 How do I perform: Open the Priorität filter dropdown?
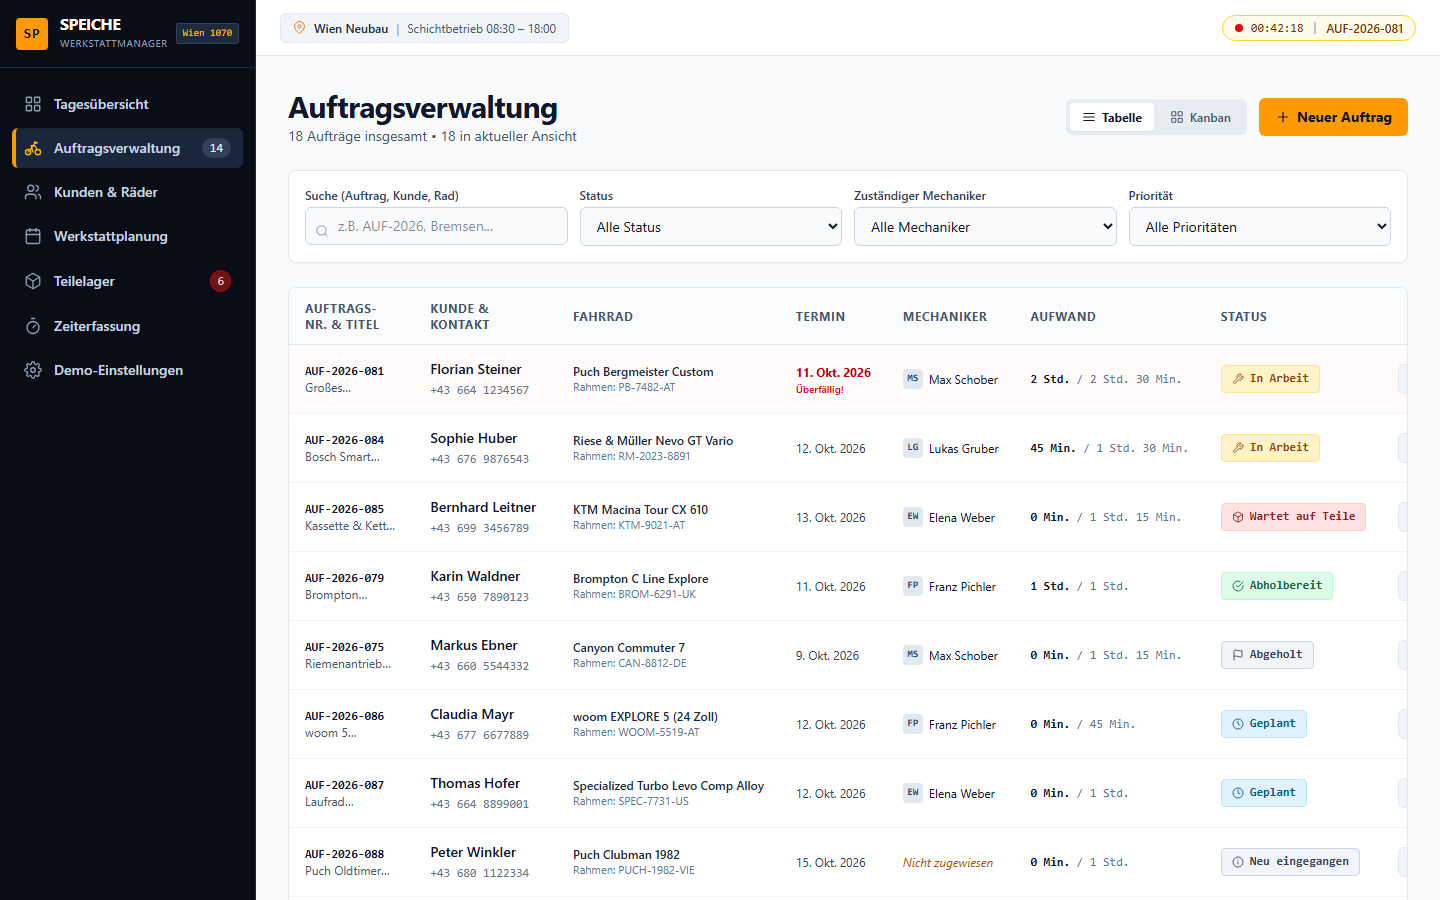coord(1260,227)
